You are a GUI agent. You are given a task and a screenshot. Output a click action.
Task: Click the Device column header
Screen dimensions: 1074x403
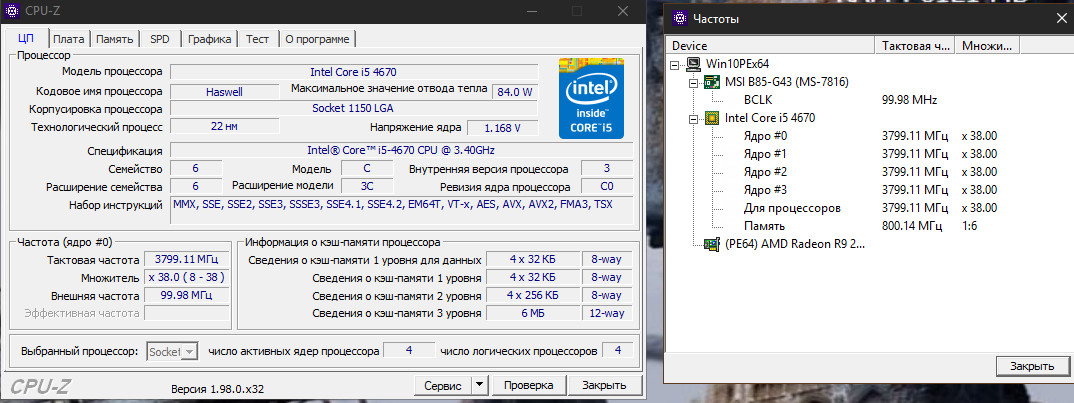coord(771,46)
